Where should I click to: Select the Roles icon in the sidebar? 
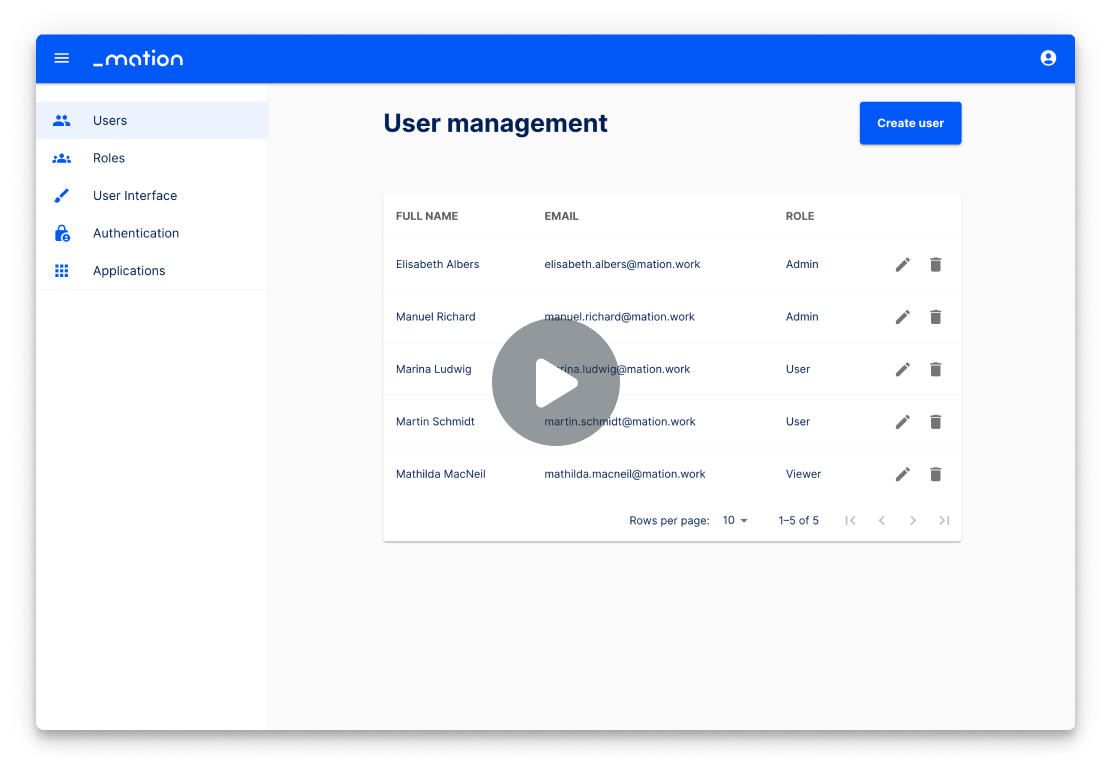click(x=61, y=158)
